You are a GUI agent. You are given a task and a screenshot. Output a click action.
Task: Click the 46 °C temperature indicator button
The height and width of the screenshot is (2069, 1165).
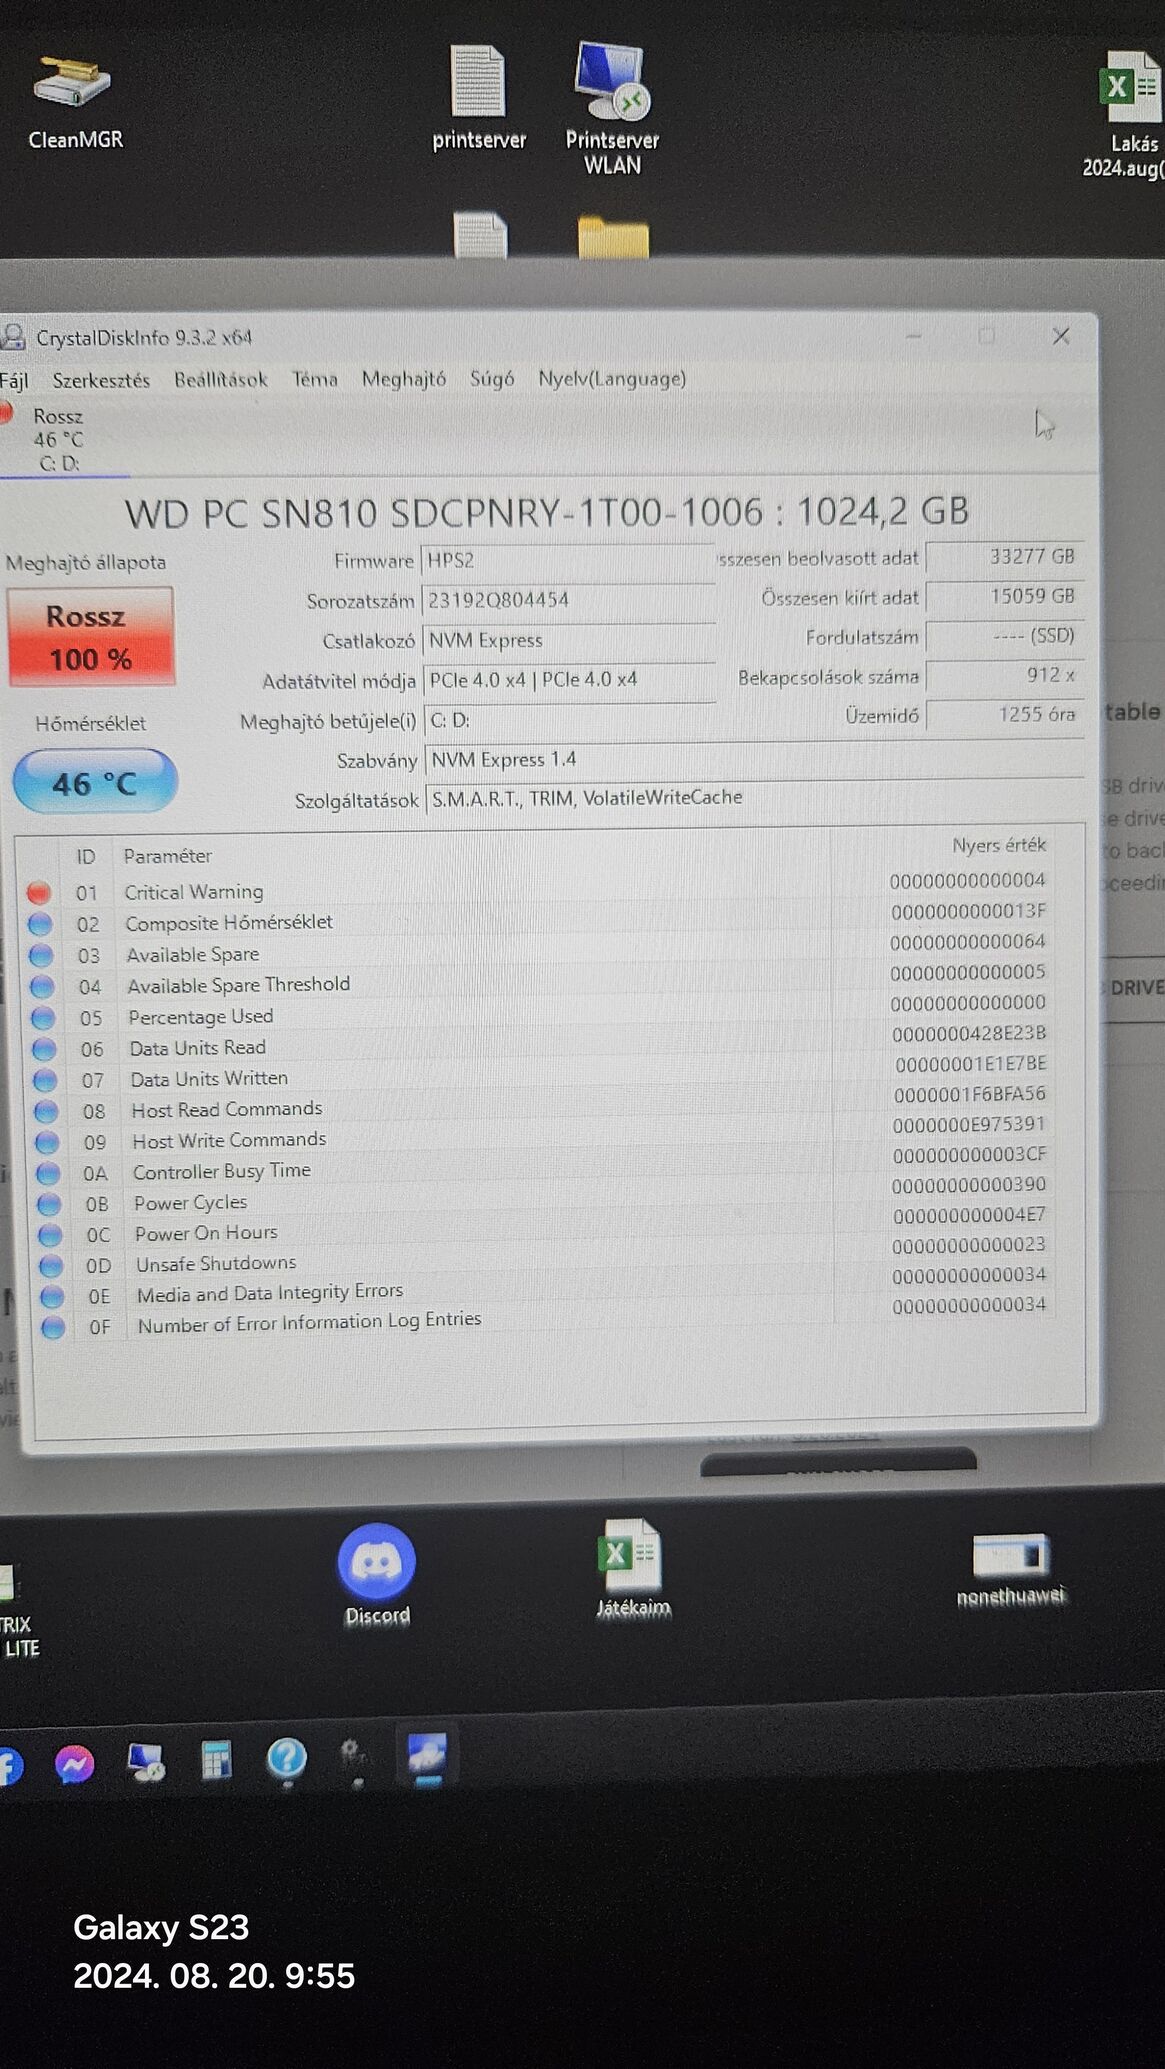(x=95, y=782)
